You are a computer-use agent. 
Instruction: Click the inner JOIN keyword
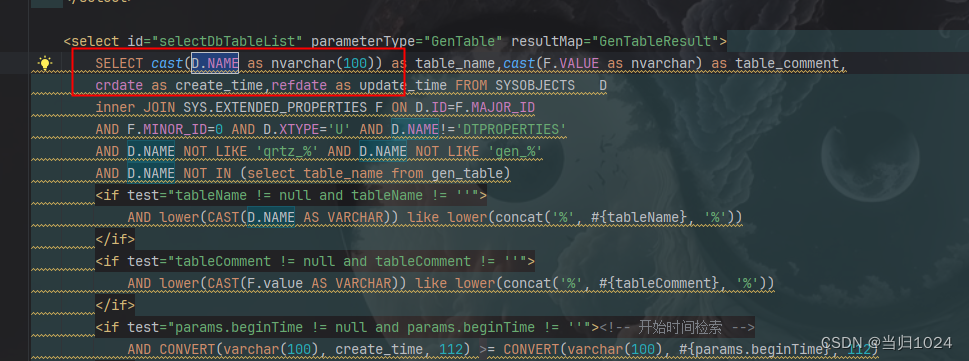(x=135, y=108)
